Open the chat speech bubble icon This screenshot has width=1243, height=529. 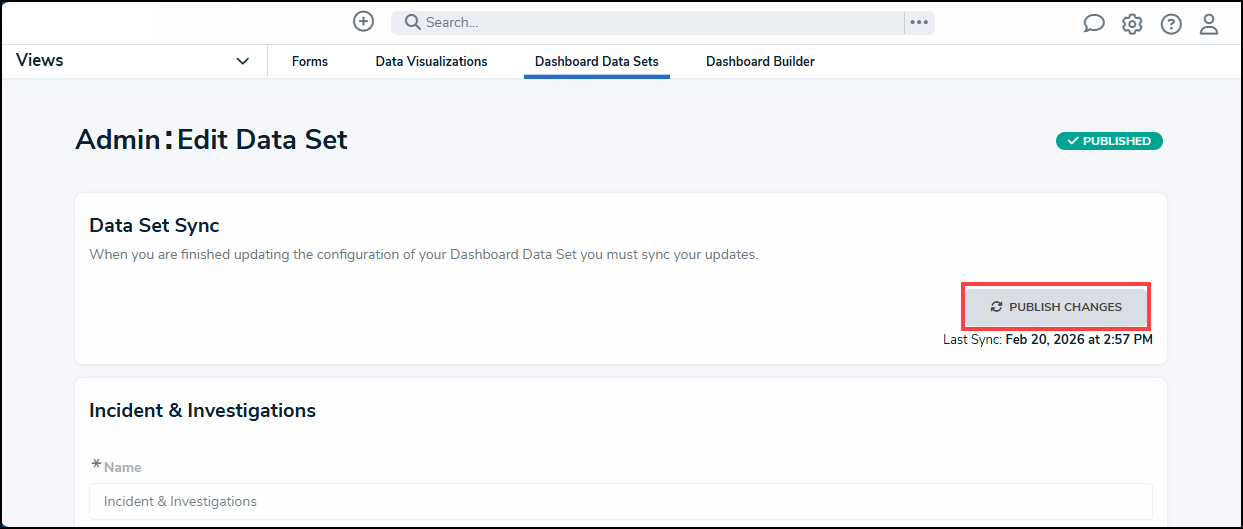coord(1094,24)
